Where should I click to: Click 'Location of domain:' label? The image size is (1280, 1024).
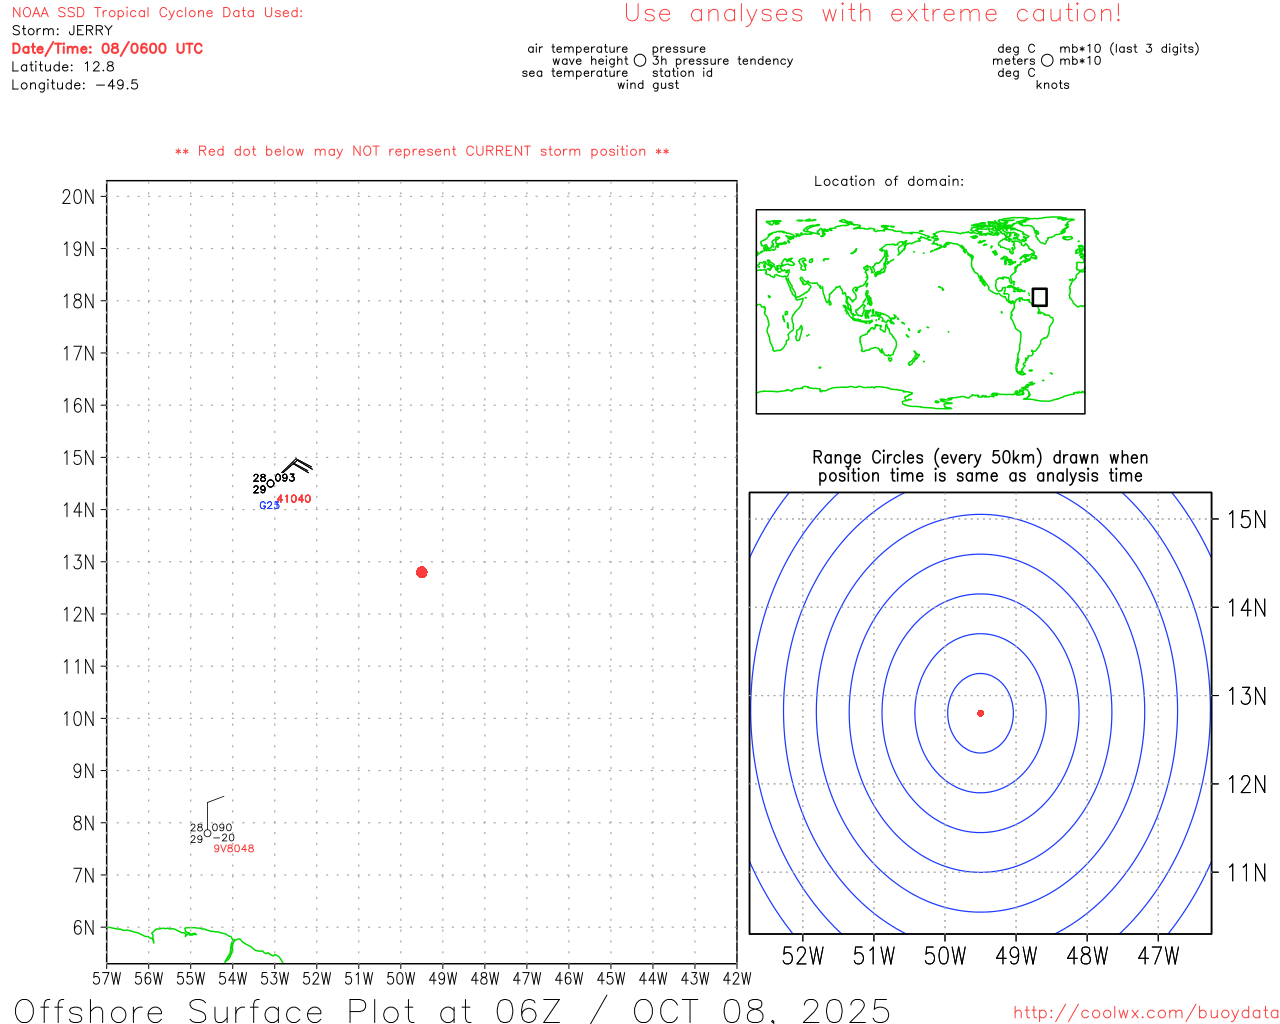[x=889, y=181]
